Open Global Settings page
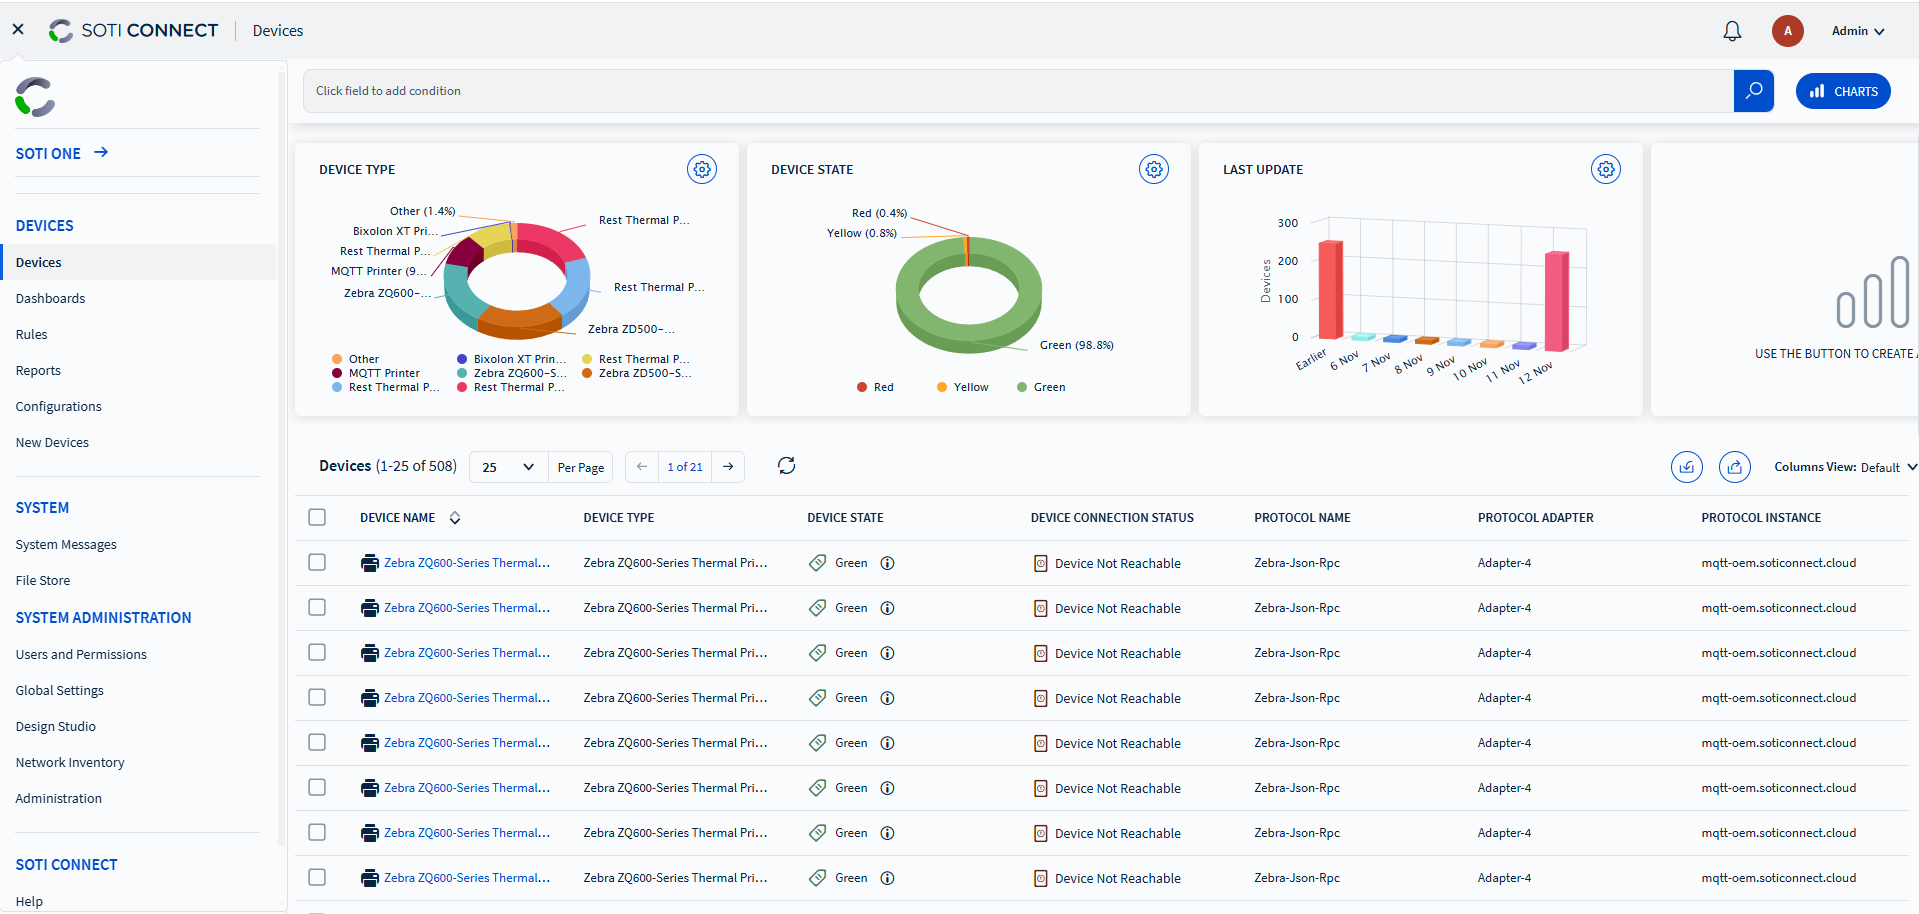 point(59,690)
